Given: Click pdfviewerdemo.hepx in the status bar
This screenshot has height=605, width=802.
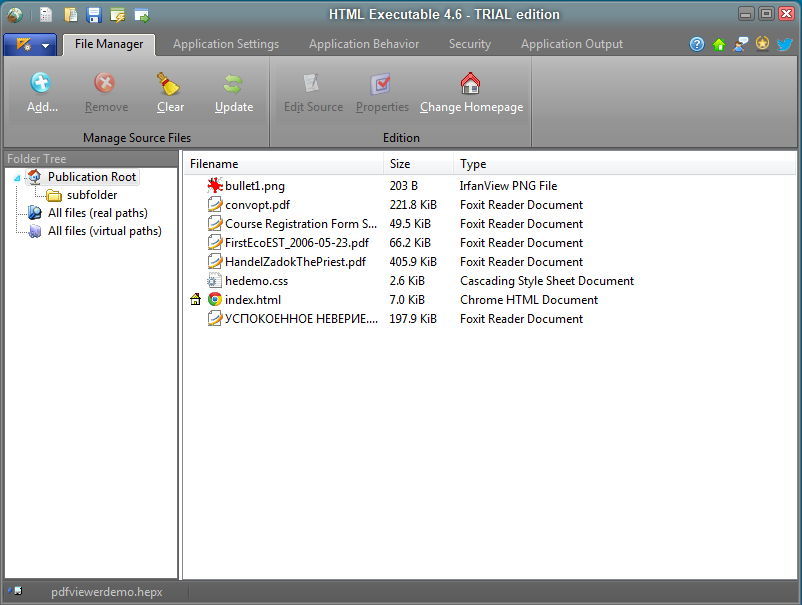Looking at the screenshot, I should click(x=106, y=592).
